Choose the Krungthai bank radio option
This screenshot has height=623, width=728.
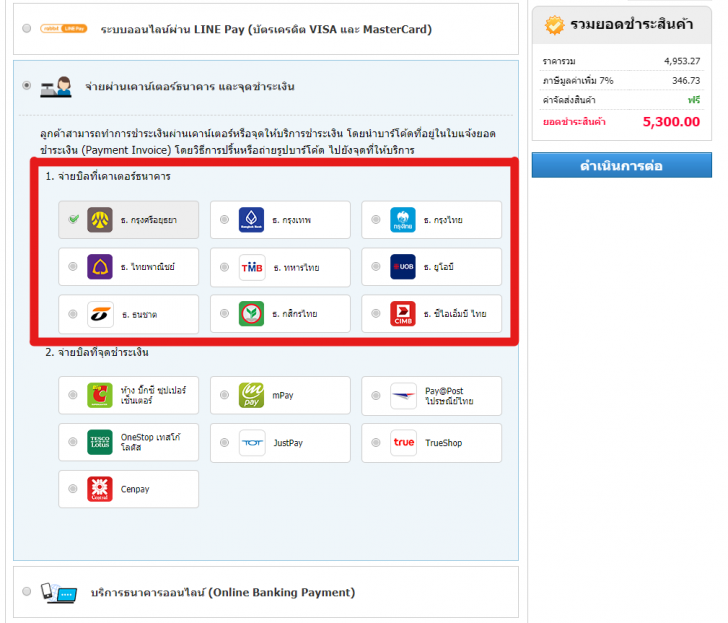point(376,219)
